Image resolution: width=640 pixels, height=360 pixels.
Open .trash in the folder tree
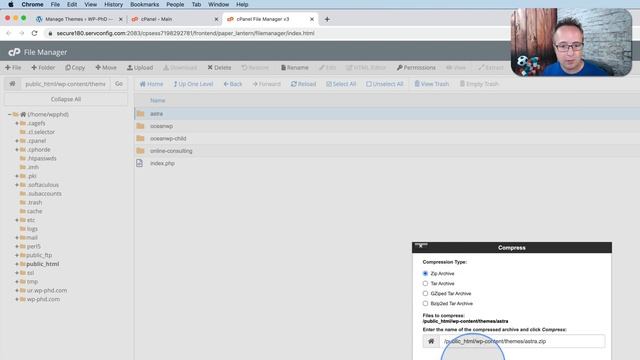pos(34,202)
